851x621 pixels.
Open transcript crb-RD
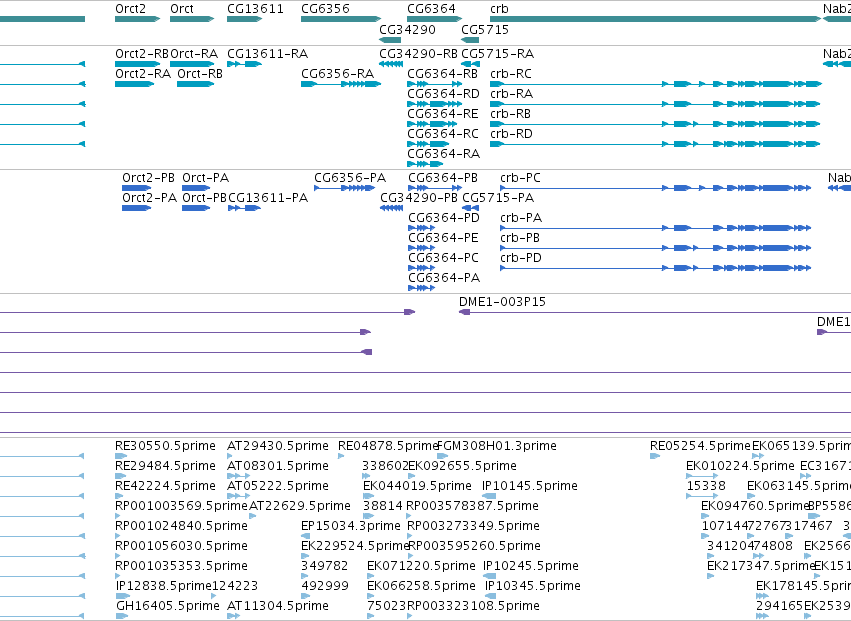[511, 134]
